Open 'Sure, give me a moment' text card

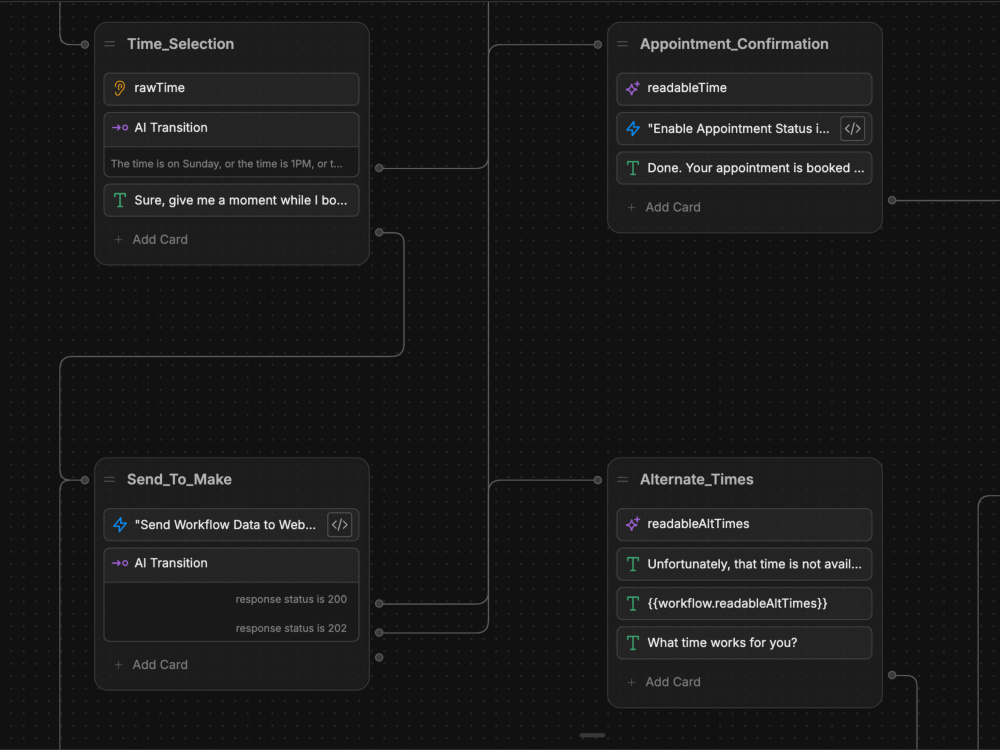click(x=232, y=200)
